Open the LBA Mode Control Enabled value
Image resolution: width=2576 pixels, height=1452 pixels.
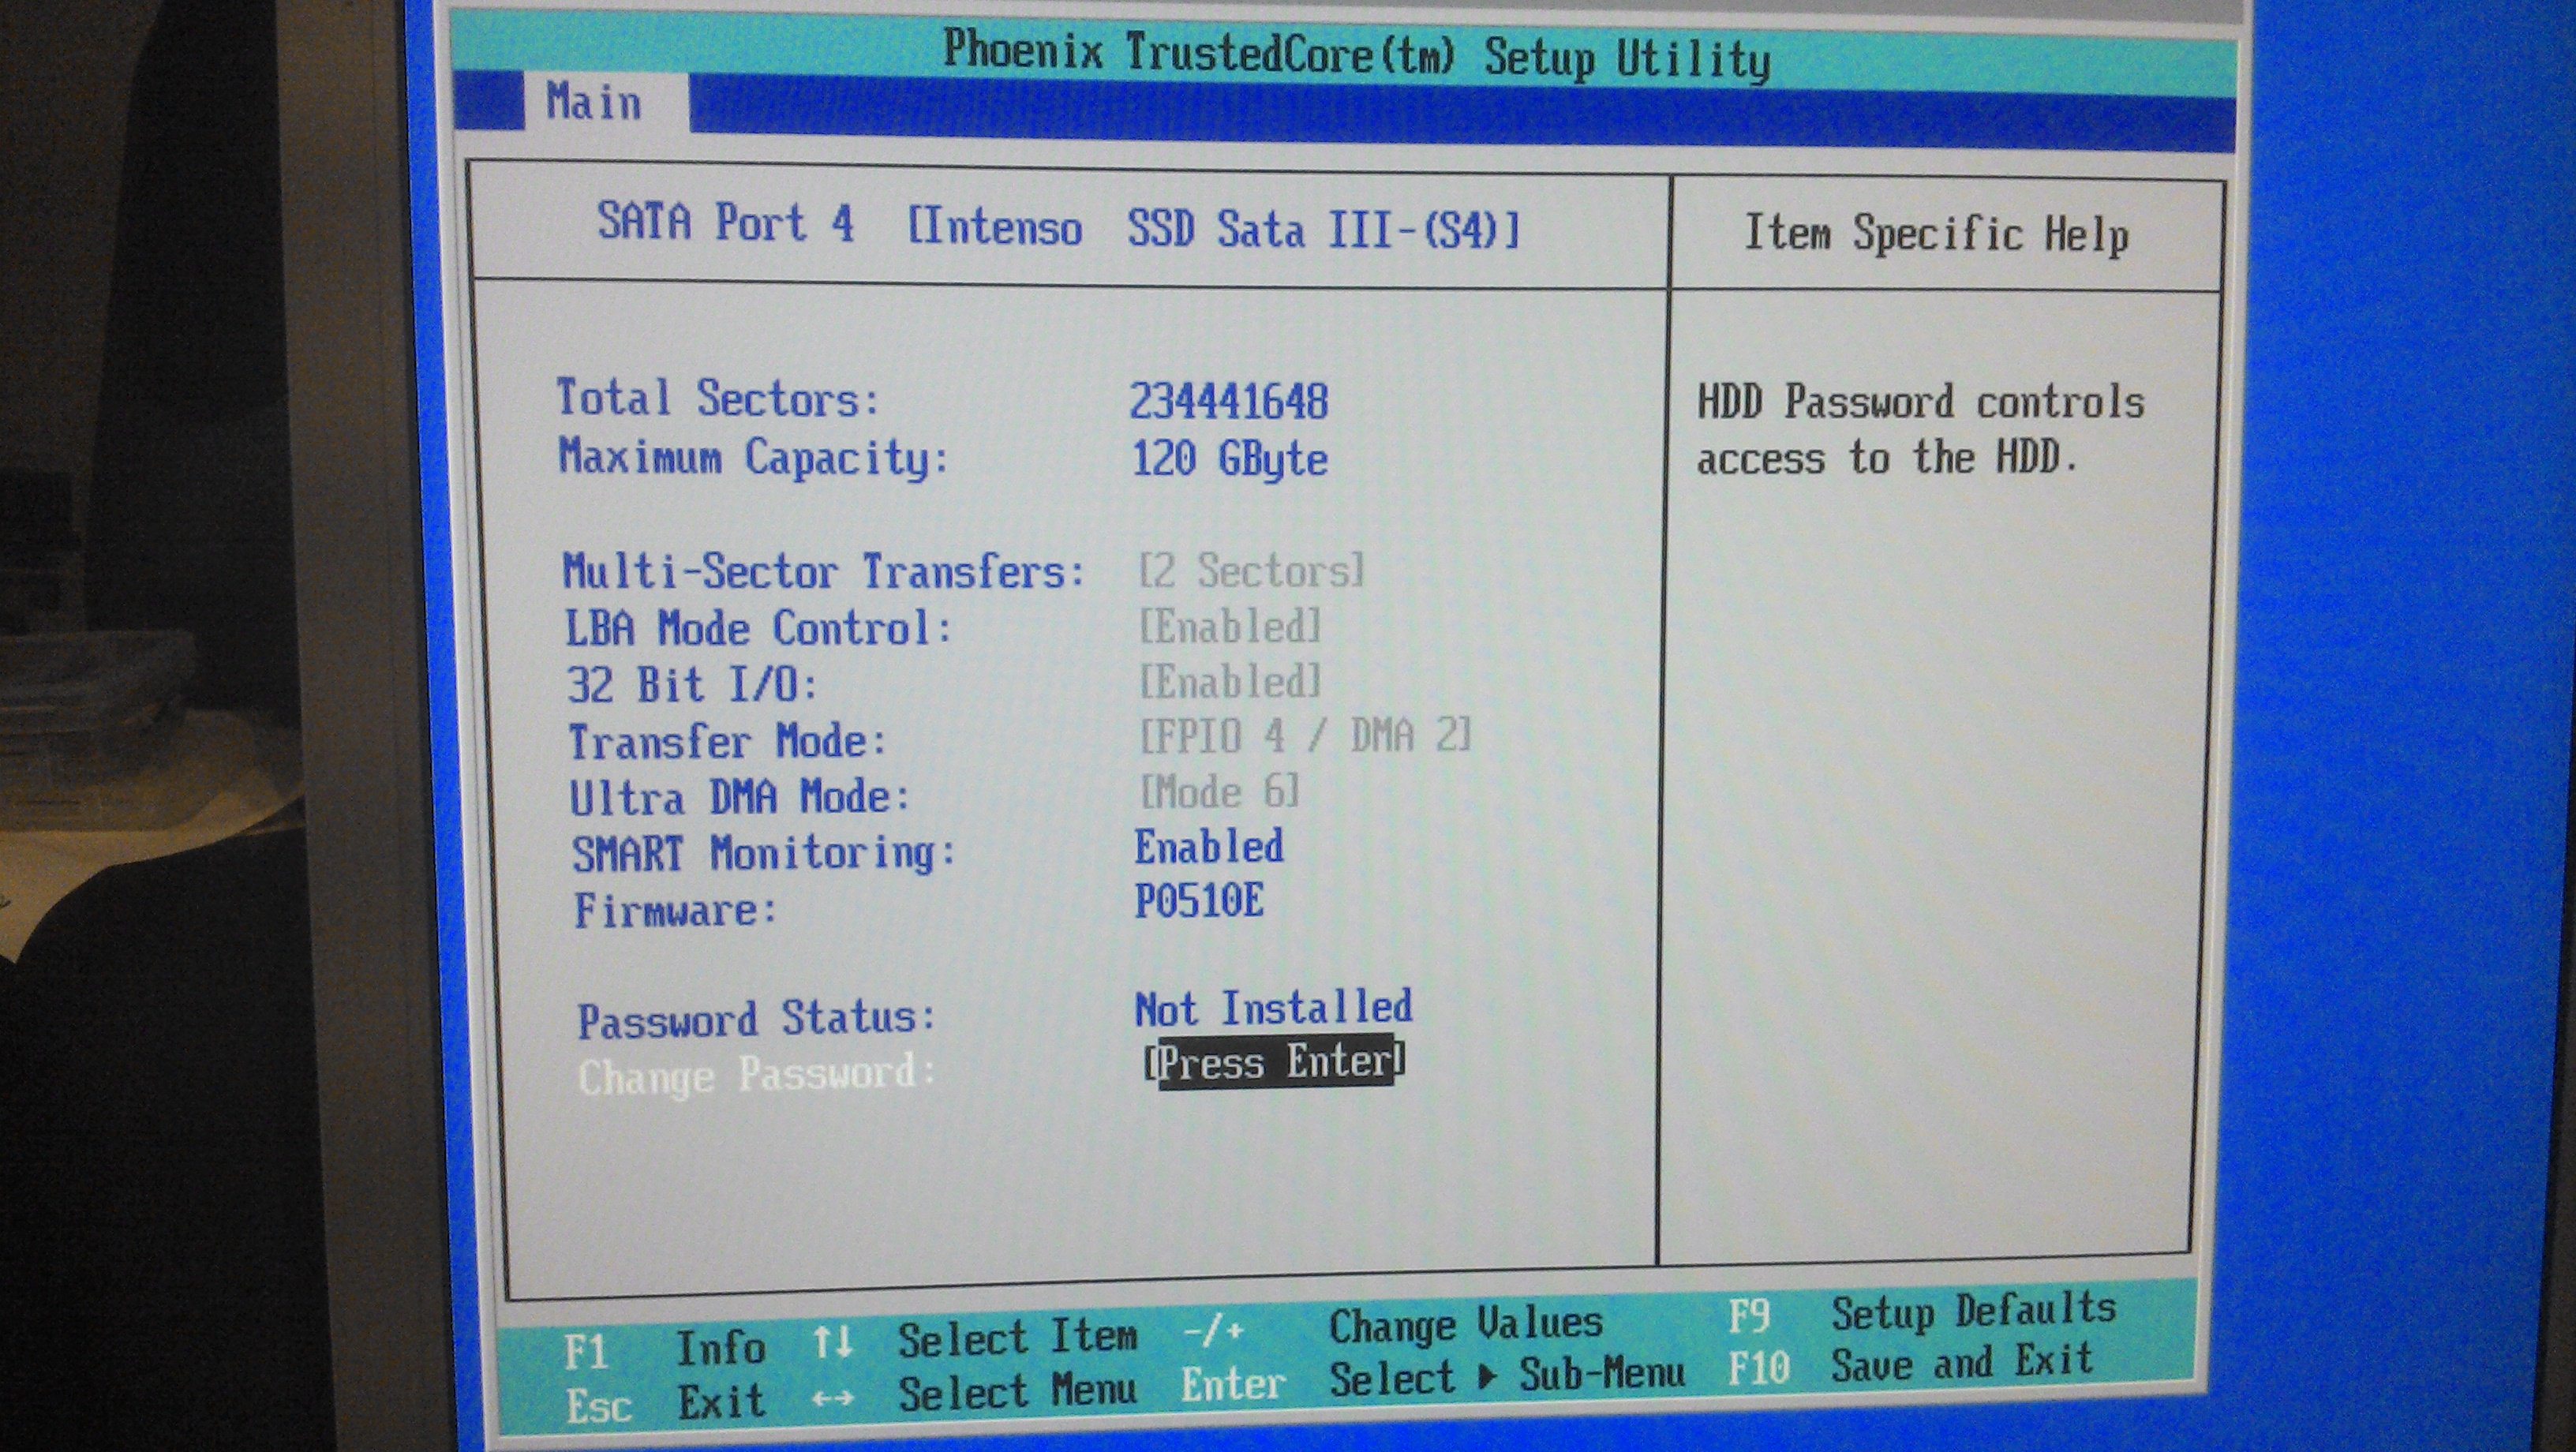(1231, 627)
